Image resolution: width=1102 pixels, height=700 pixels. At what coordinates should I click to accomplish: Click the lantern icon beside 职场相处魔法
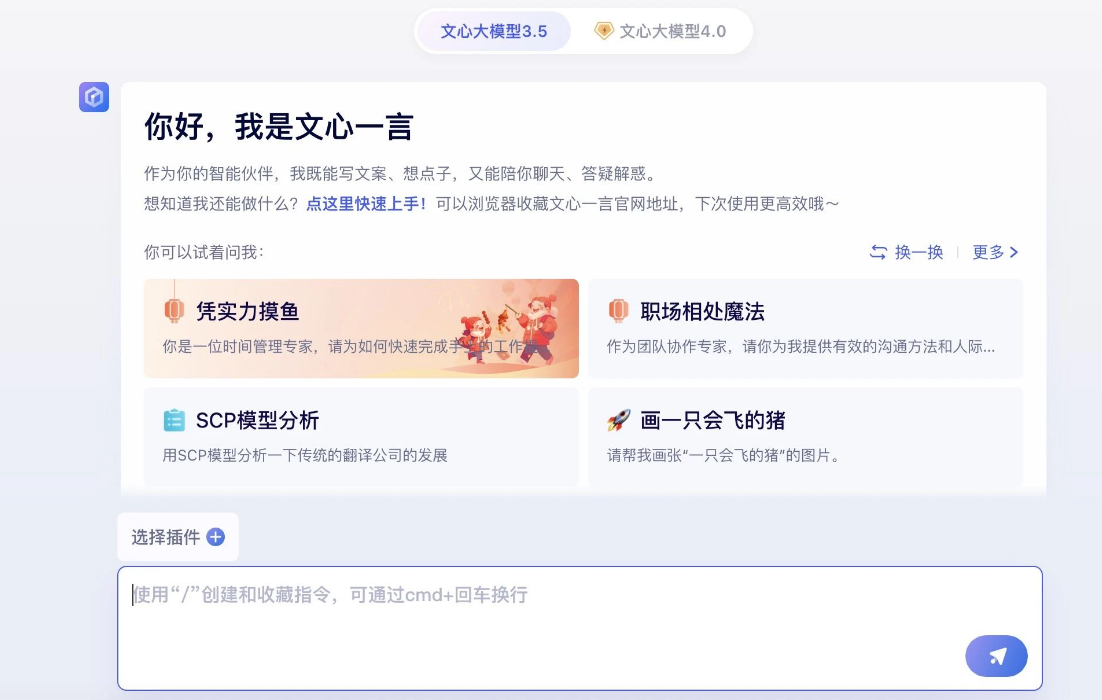(618, 312)
